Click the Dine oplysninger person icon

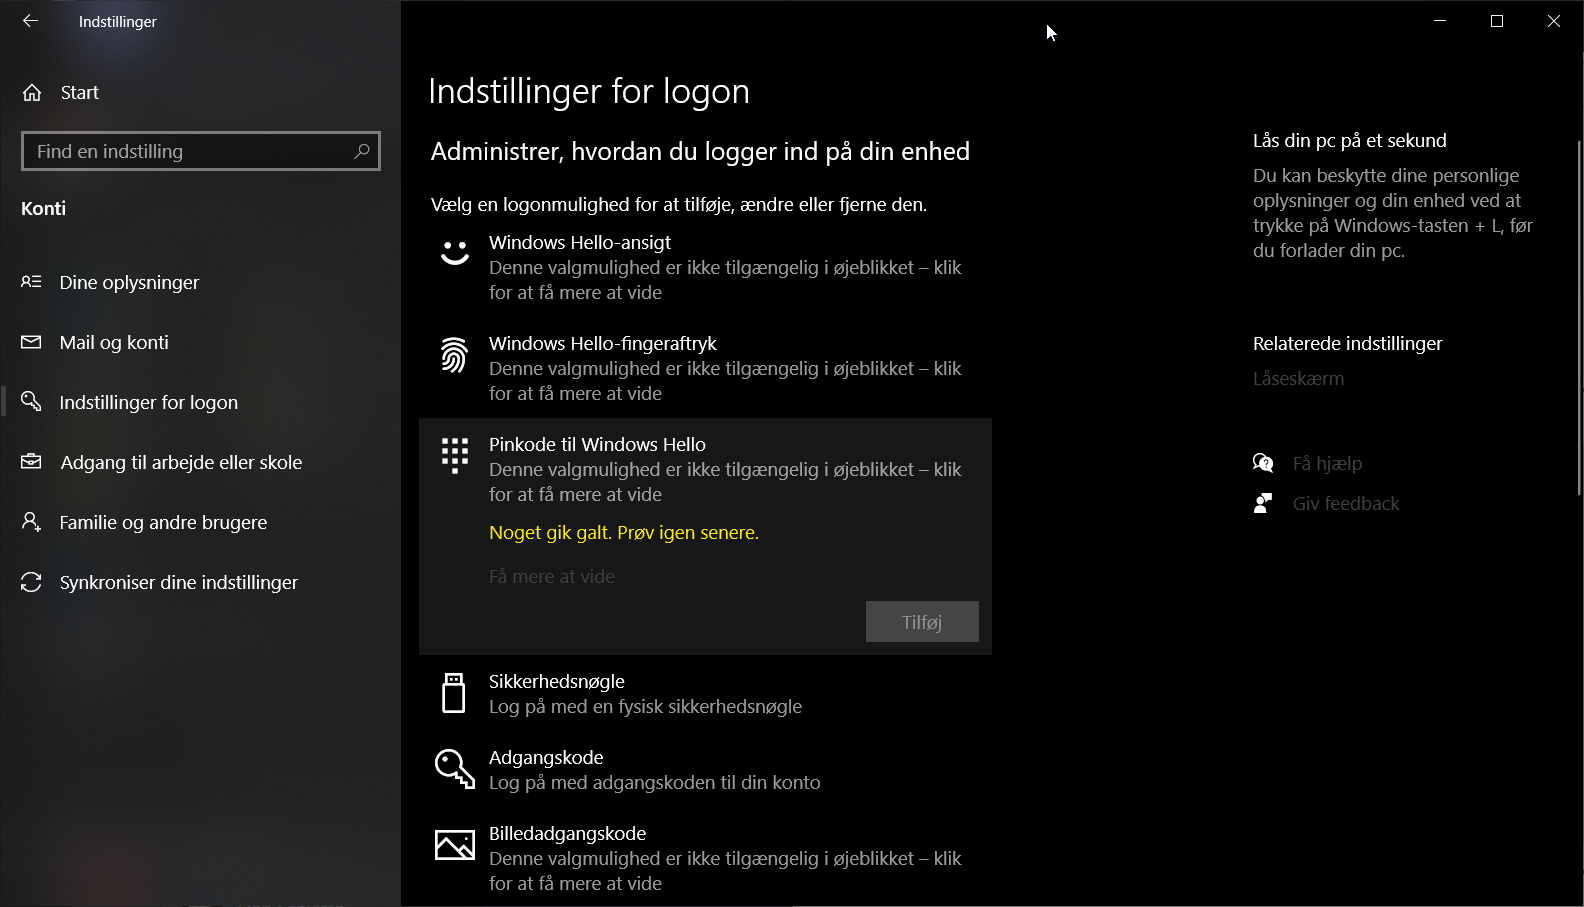(x=31, y=282)
